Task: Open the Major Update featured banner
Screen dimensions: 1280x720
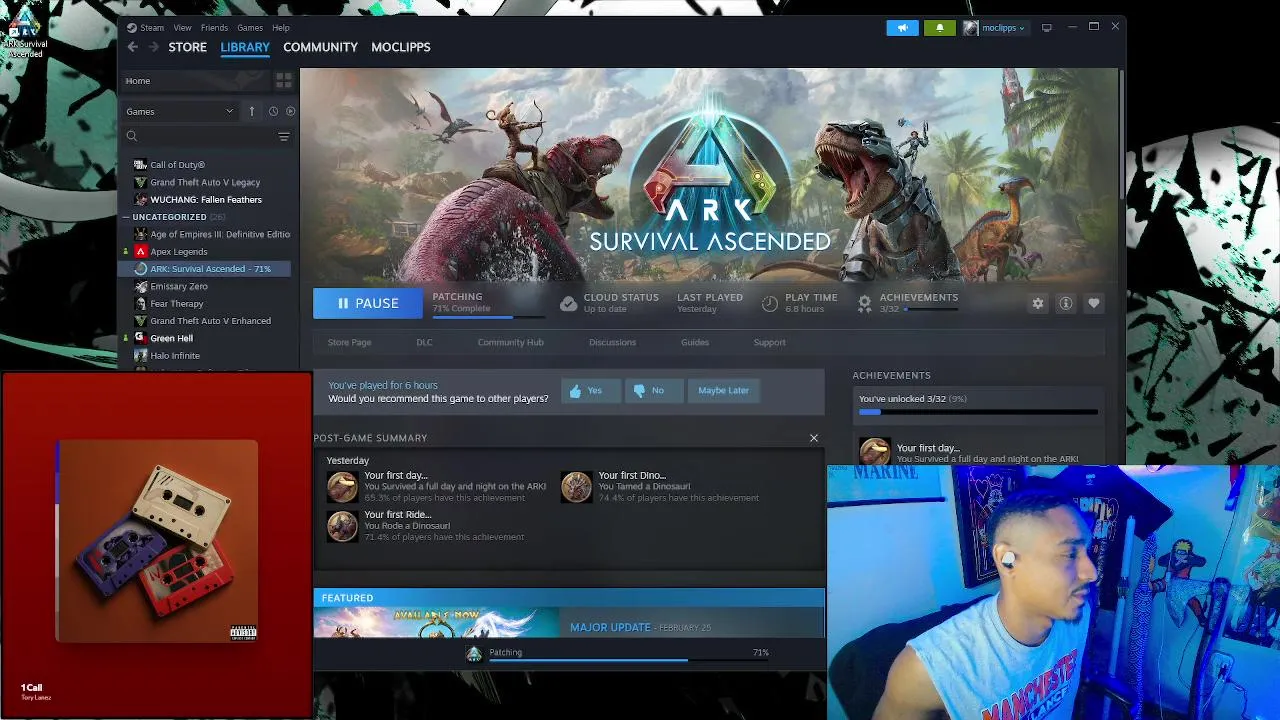Action: click(569, 622)
